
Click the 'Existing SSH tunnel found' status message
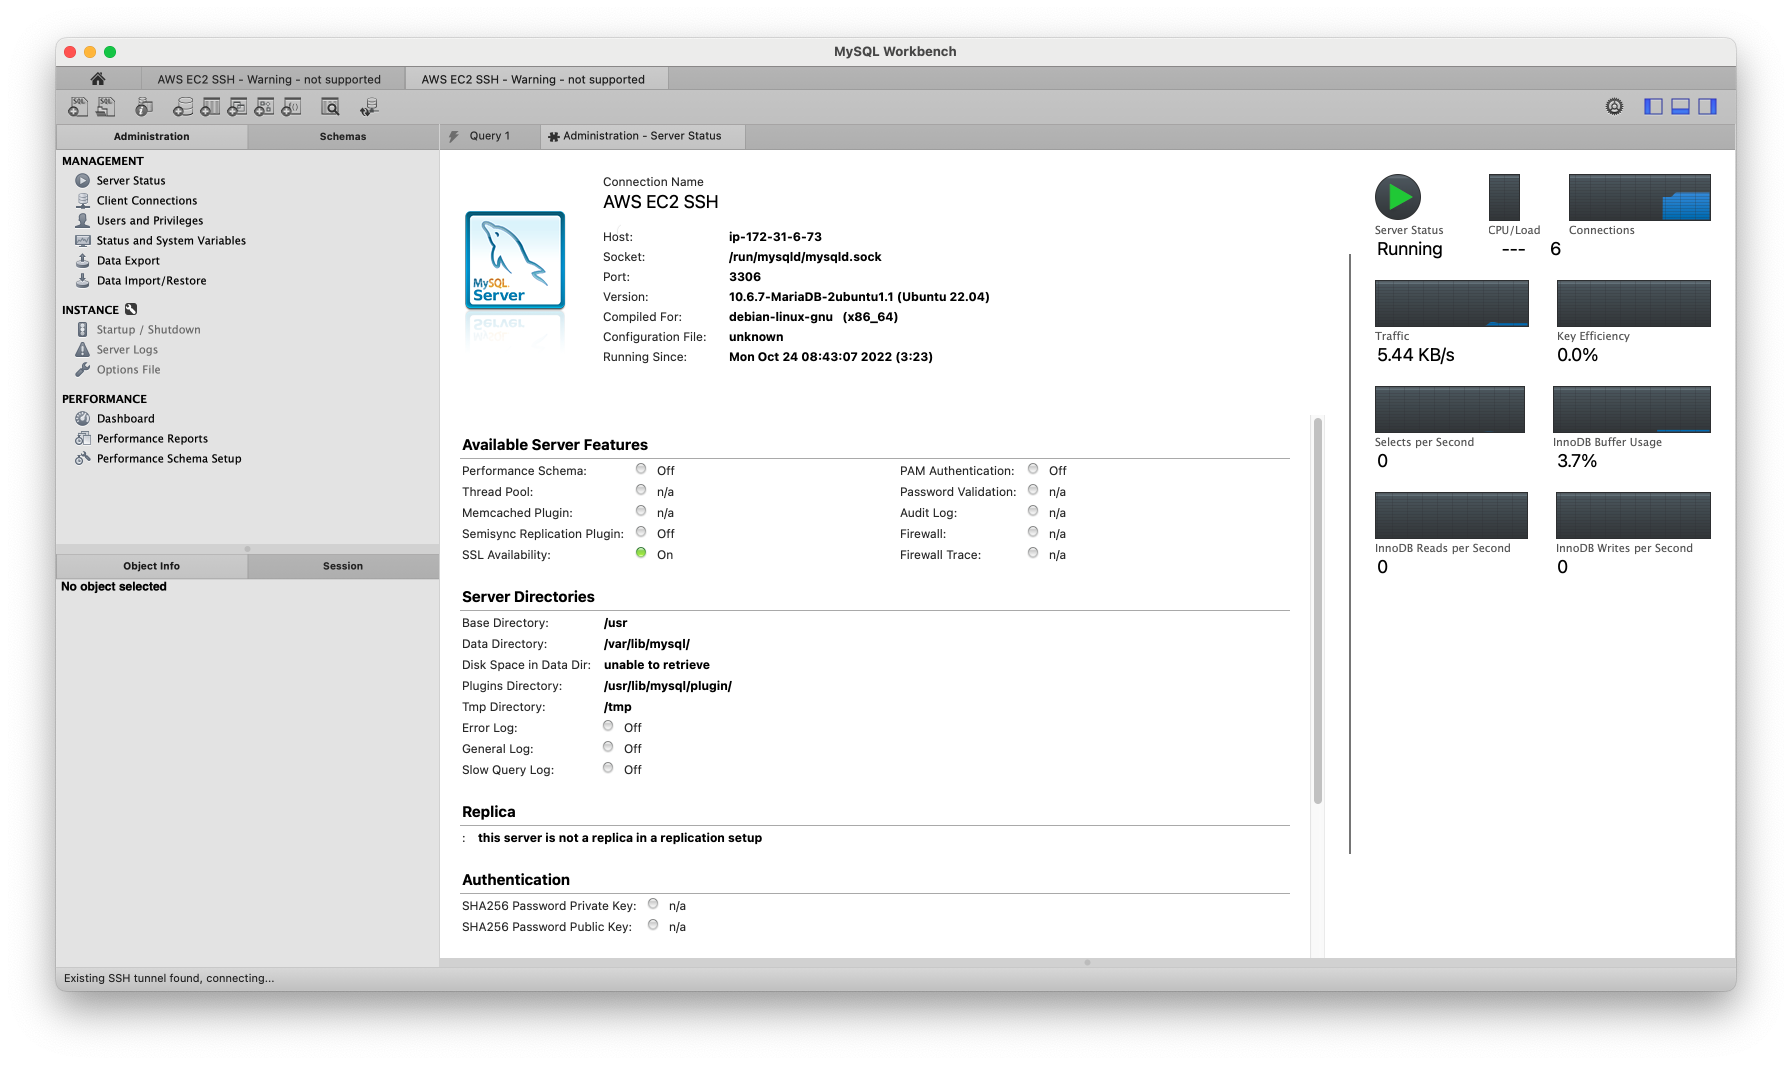[169, 978]
